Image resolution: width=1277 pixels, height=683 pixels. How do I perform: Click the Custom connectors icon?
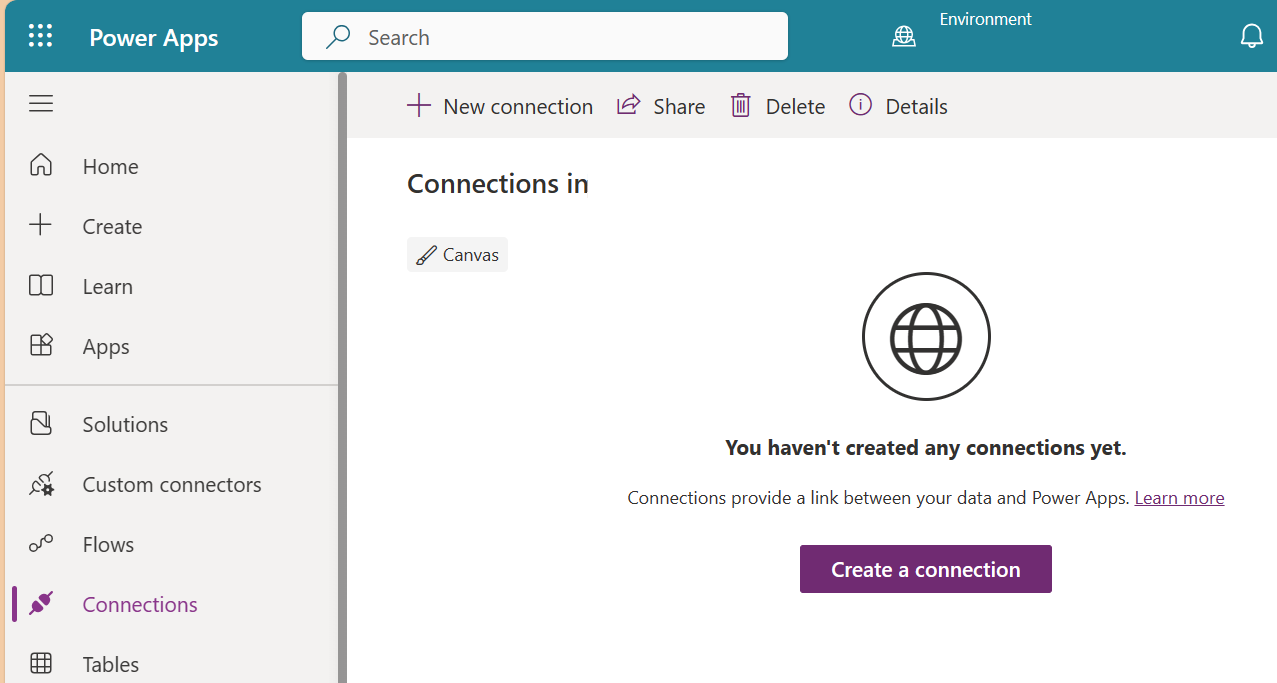[x=41, y=484]
